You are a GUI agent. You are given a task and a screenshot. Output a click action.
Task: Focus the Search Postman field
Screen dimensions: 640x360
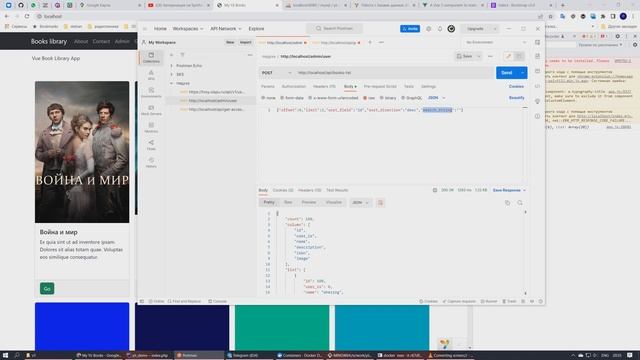pos(335,29)
